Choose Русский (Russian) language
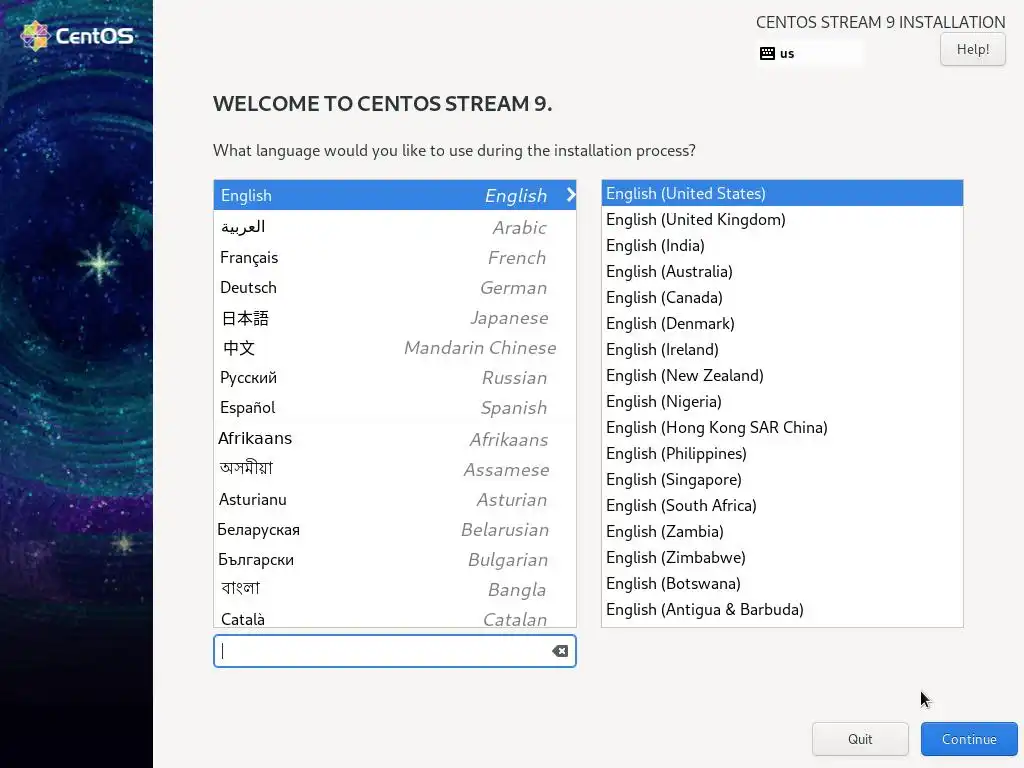Screen dimensions: 1024x768 [394, 377]
